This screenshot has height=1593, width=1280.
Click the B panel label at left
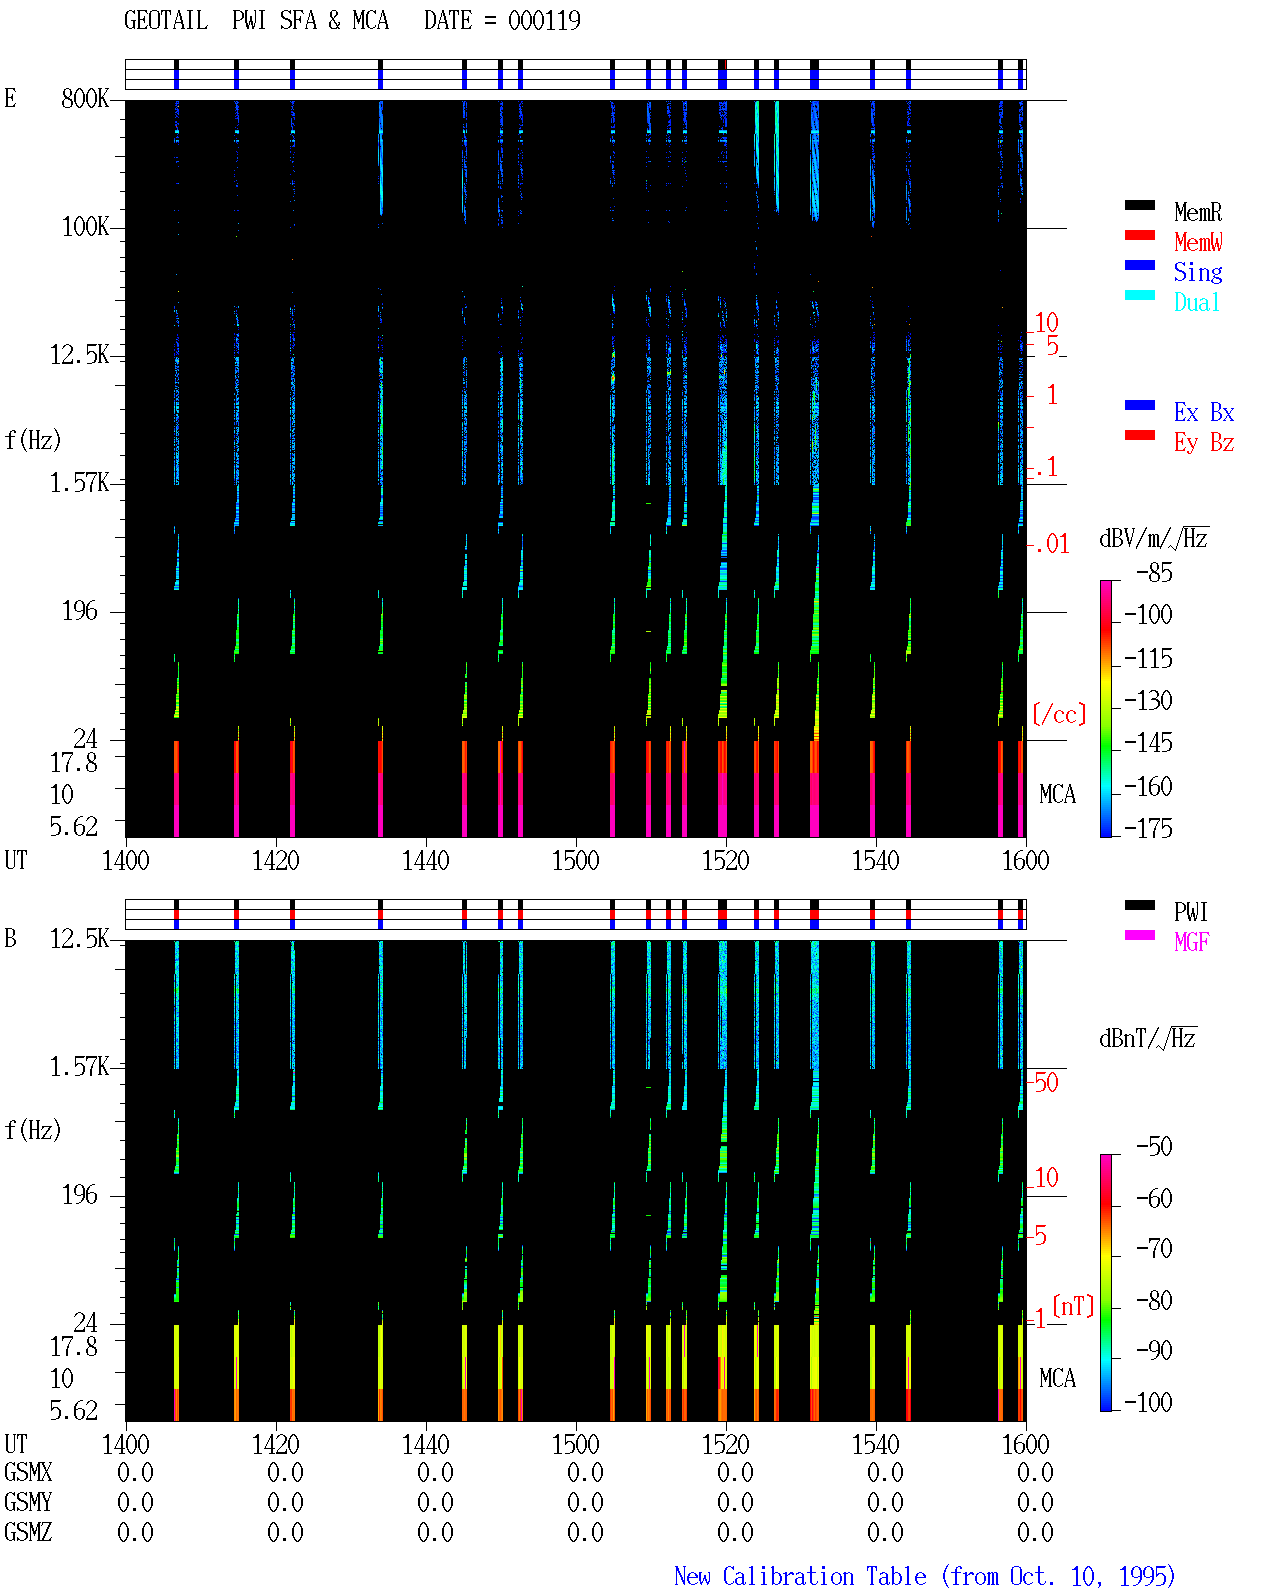point(10,938)
